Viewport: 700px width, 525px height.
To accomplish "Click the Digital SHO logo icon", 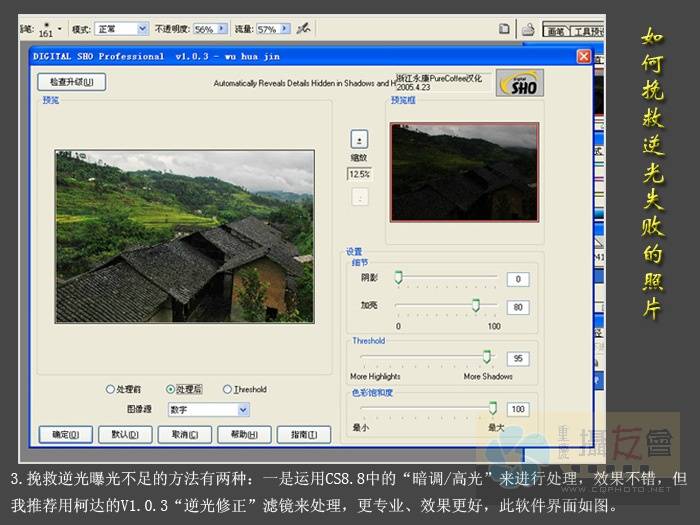I will coord(520,83).
